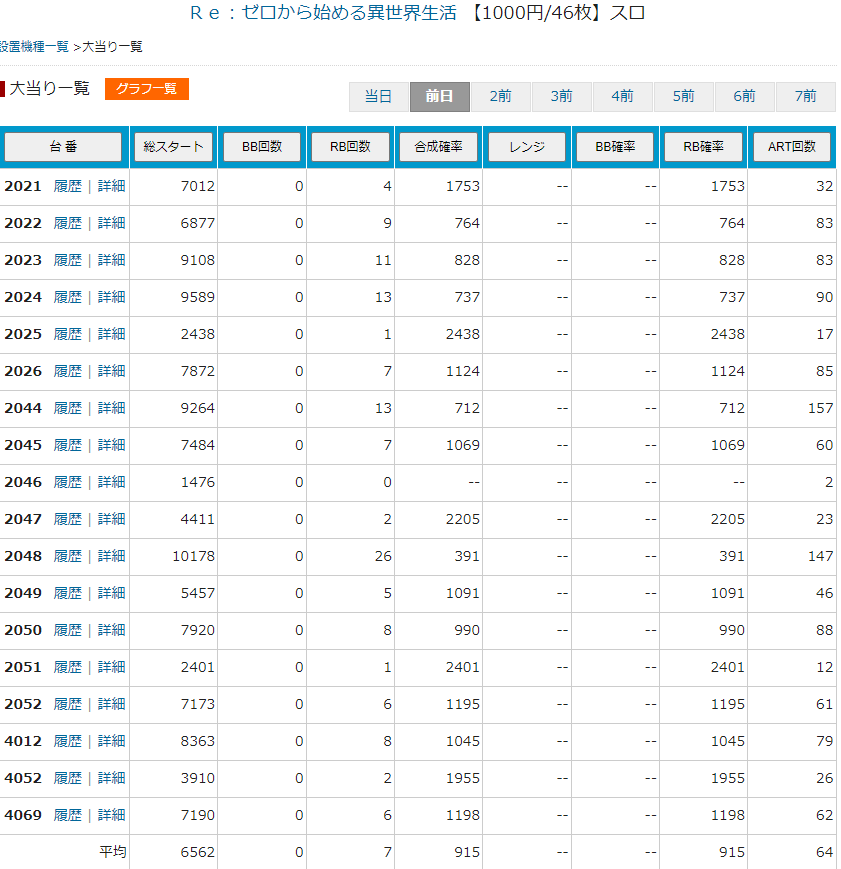
Task: Sort by 総スタート column header
Action: [x=173, y=147]
